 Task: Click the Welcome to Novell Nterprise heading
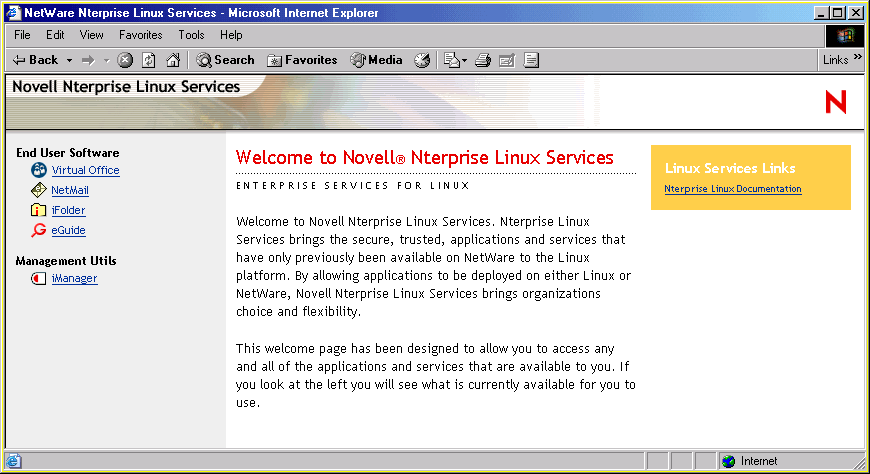(x=424, y=158)
